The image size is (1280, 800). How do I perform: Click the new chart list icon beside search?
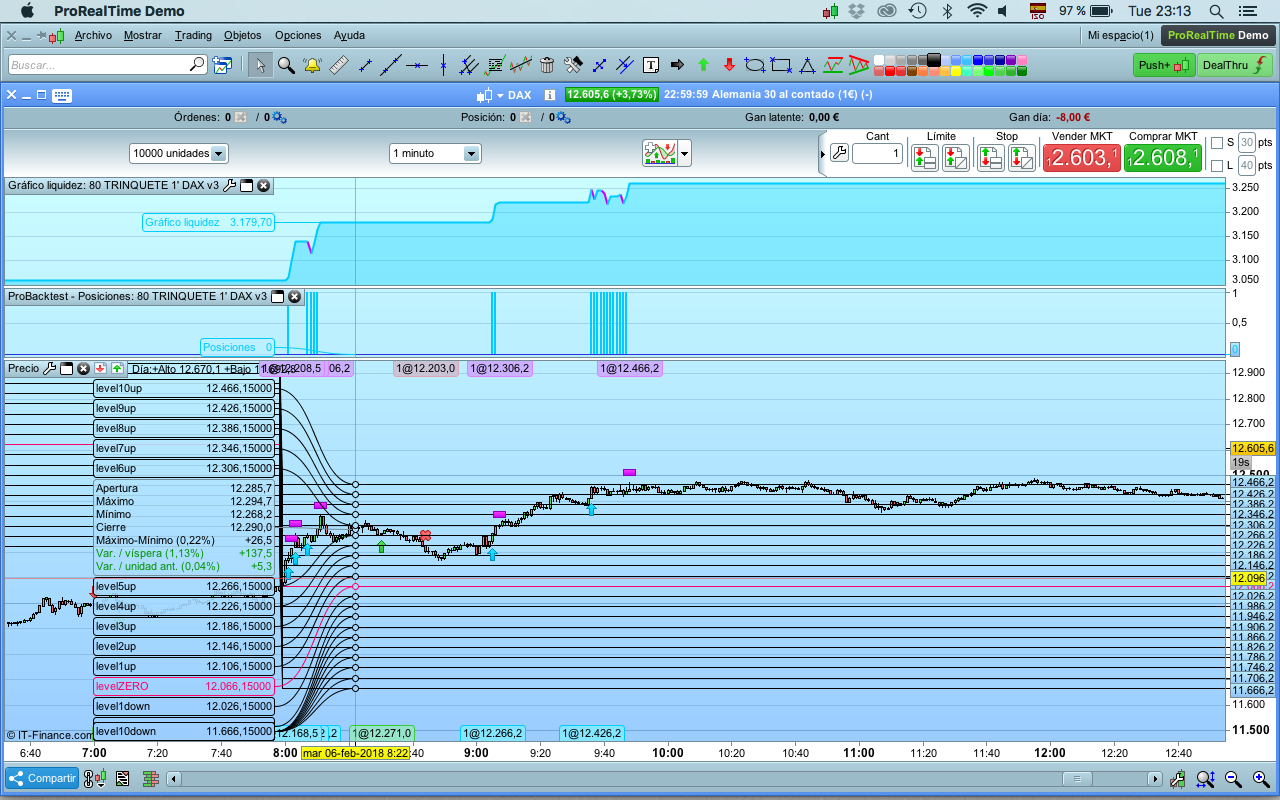pos(221,65)
